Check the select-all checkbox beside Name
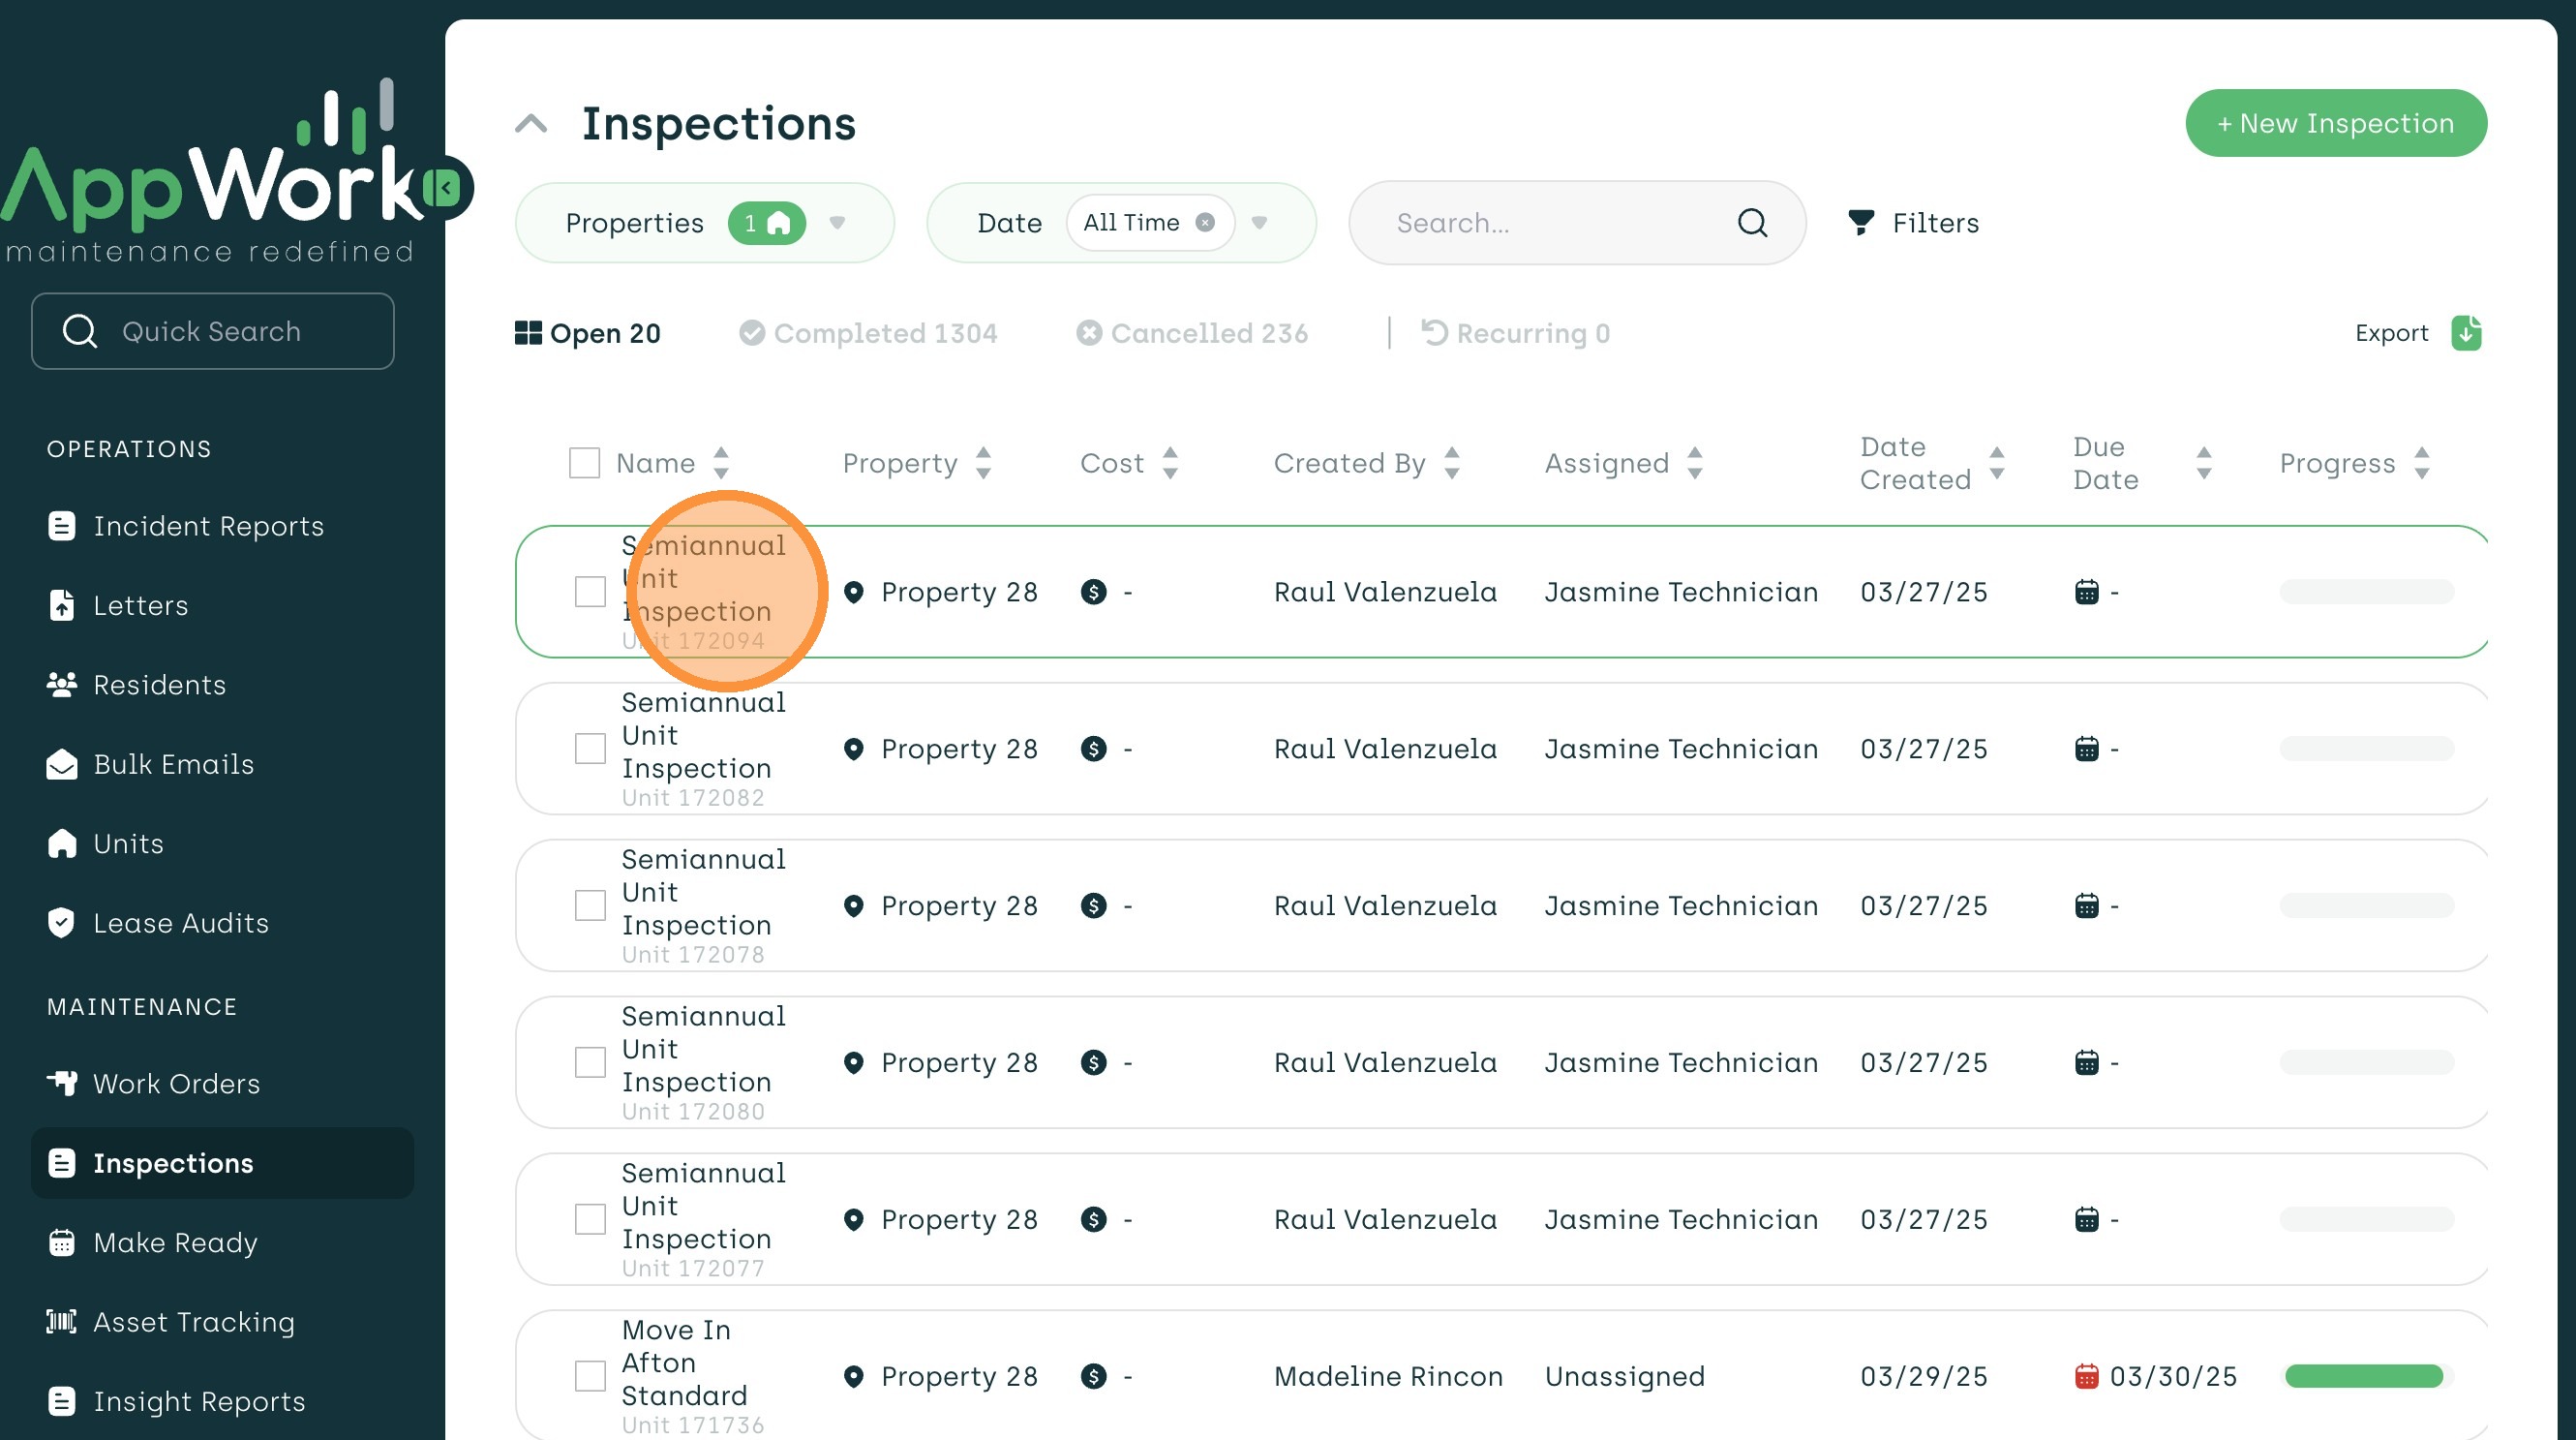The width and height of the screenshot is (2576, 1440). [584, 463]
